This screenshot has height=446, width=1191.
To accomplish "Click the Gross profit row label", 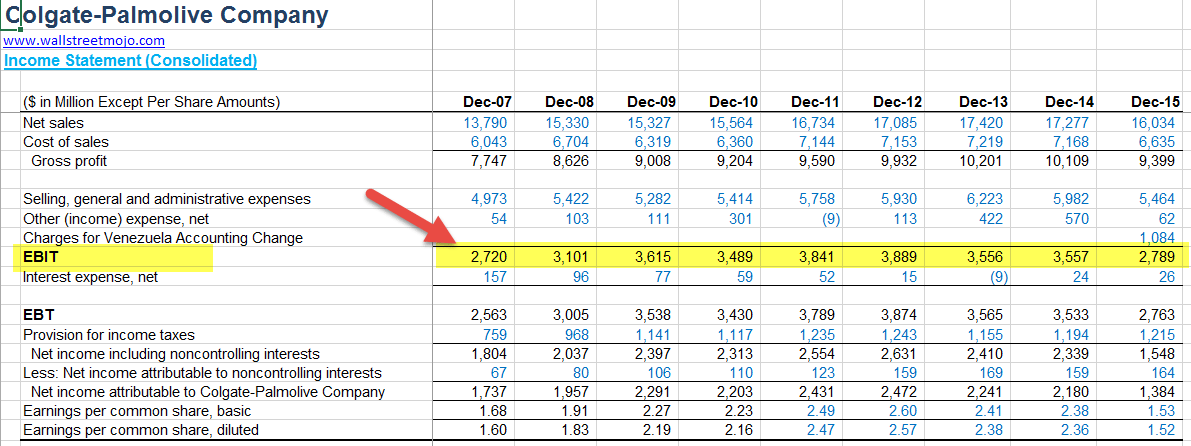I will point(69,160).
